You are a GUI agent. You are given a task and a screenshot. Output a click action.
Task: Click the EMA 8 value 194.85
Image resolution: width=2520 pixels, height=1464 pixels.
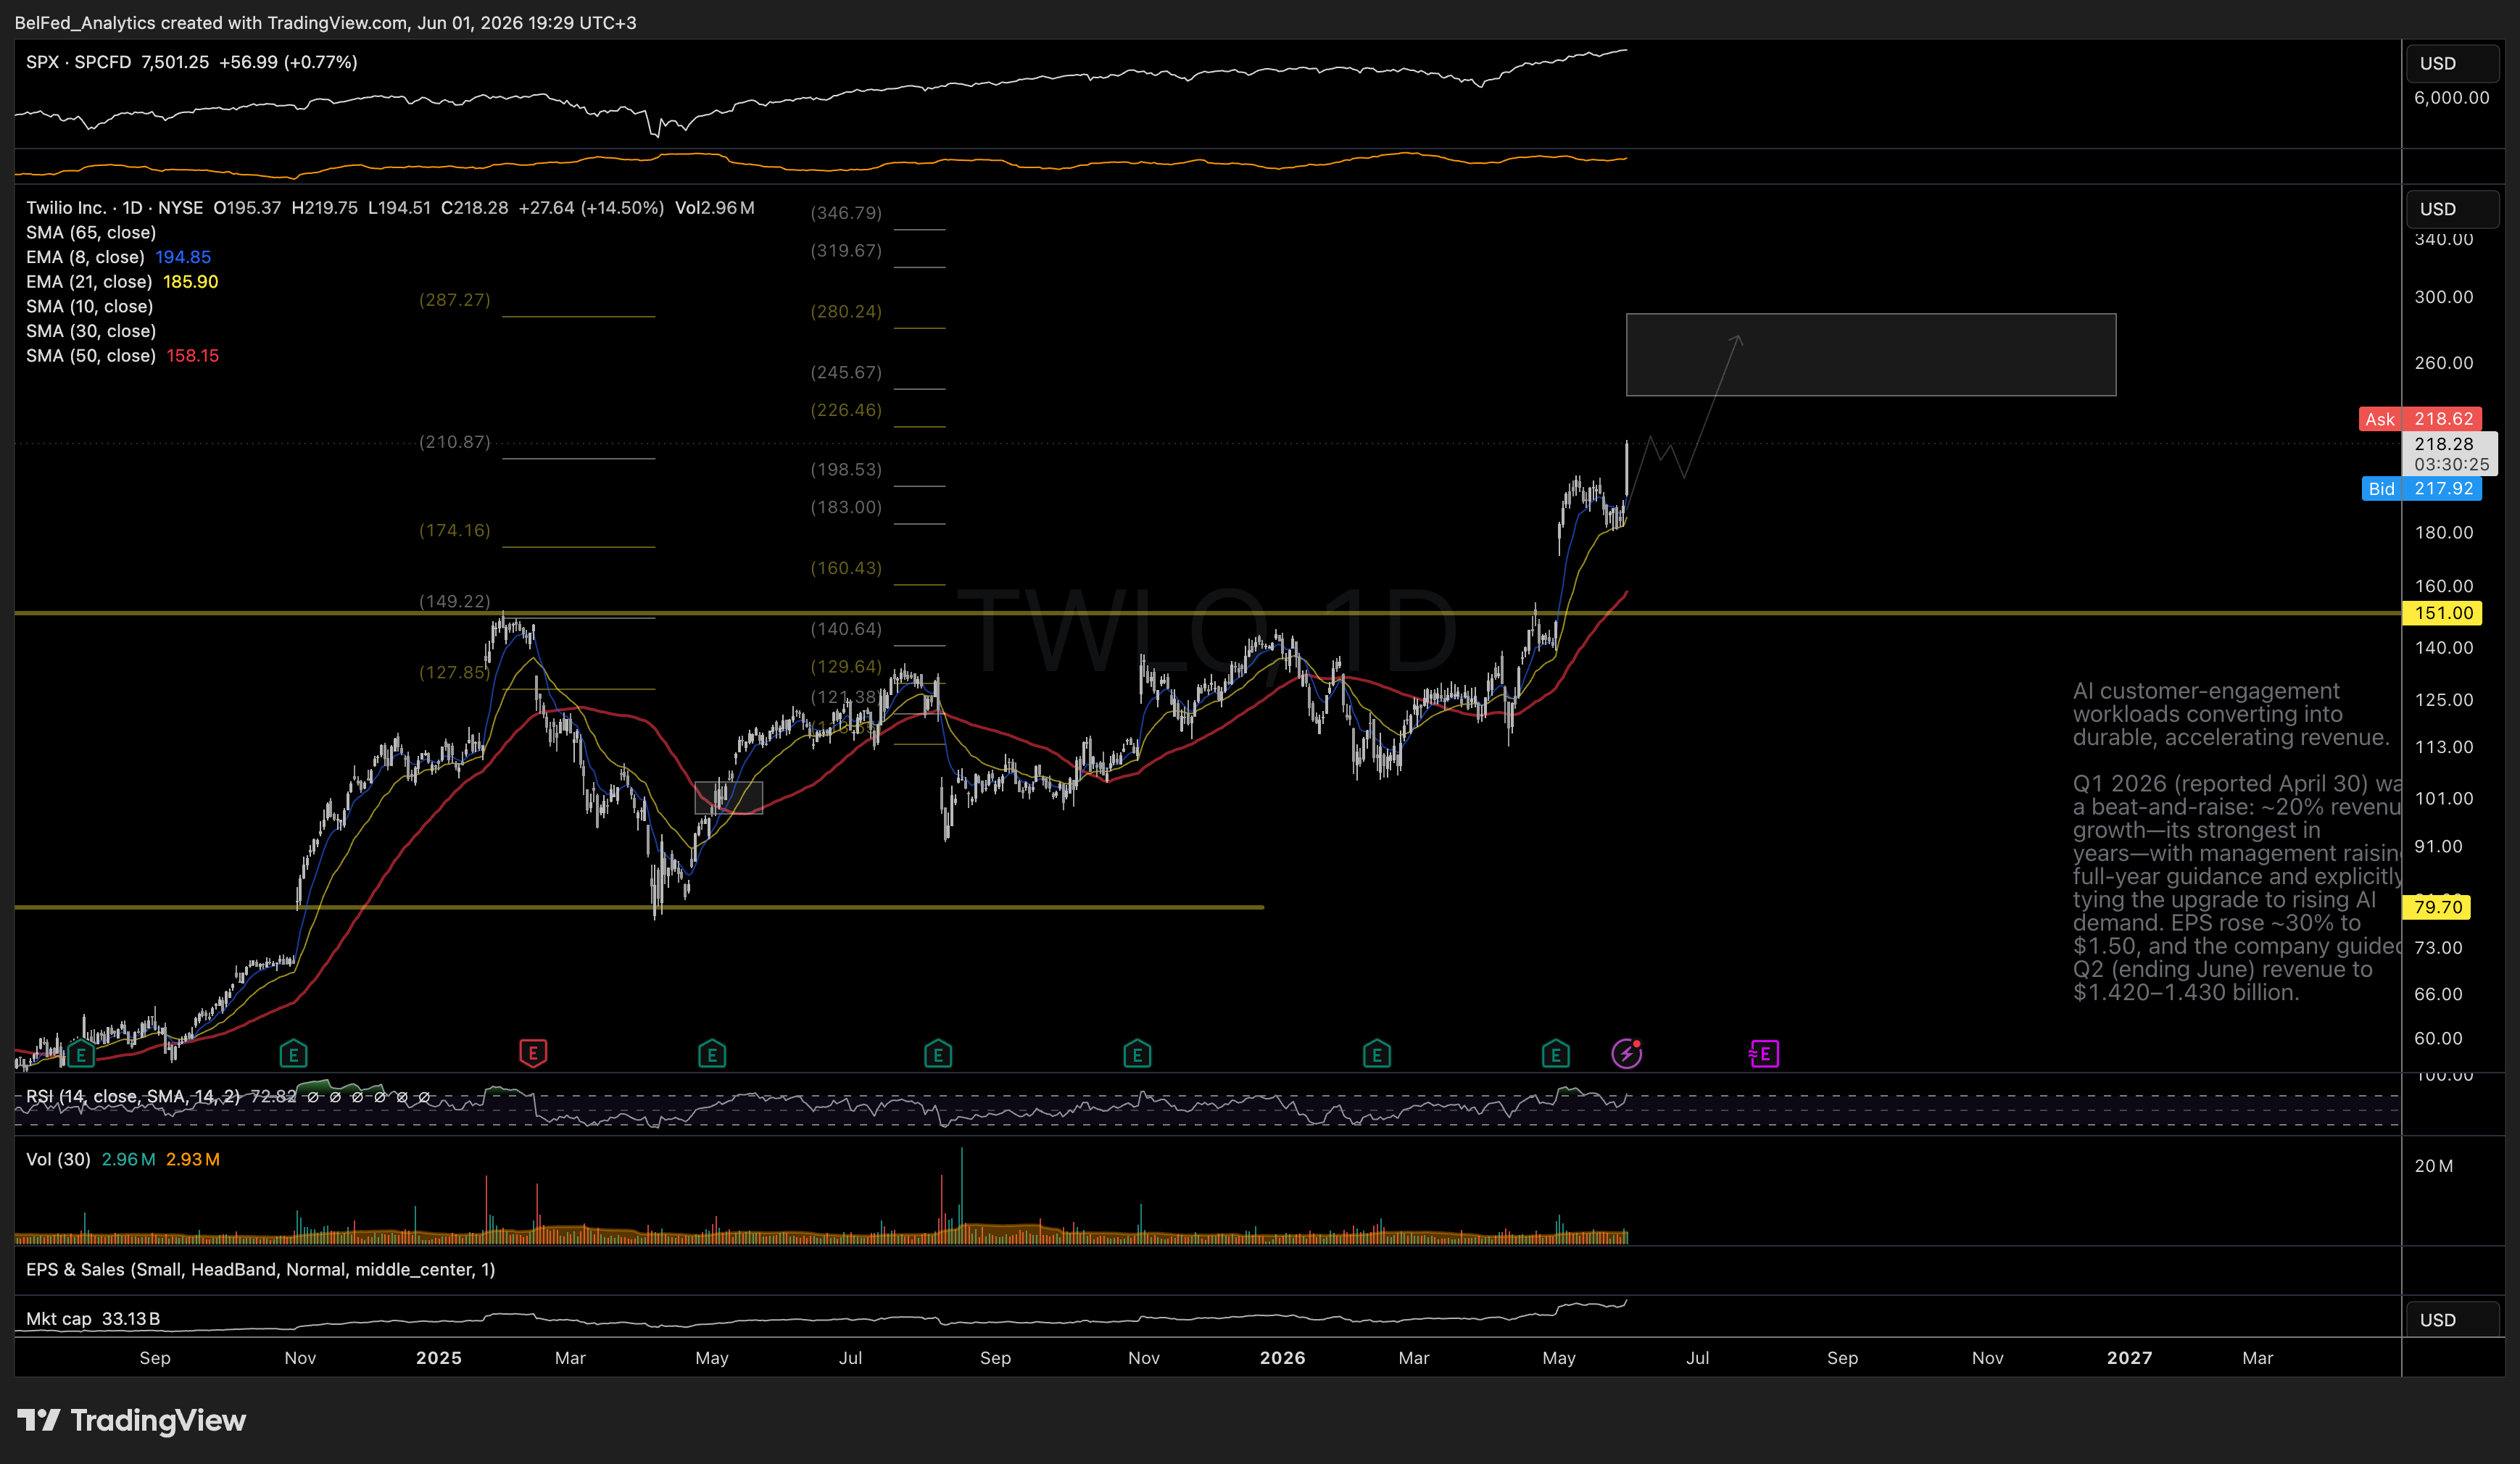click(x=183, y=257)
